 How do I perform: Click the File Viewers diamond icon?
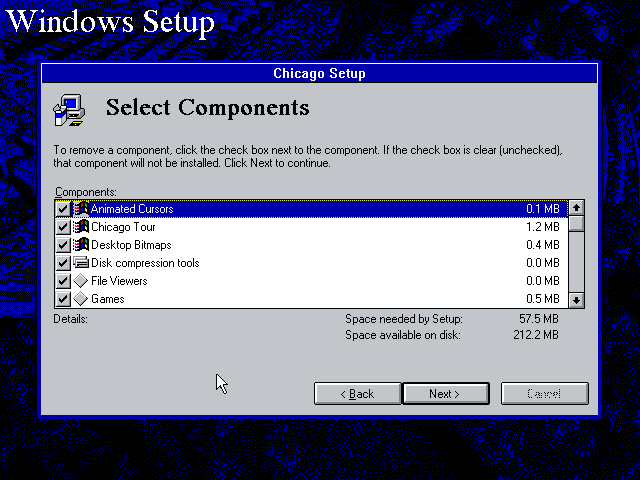81,280
